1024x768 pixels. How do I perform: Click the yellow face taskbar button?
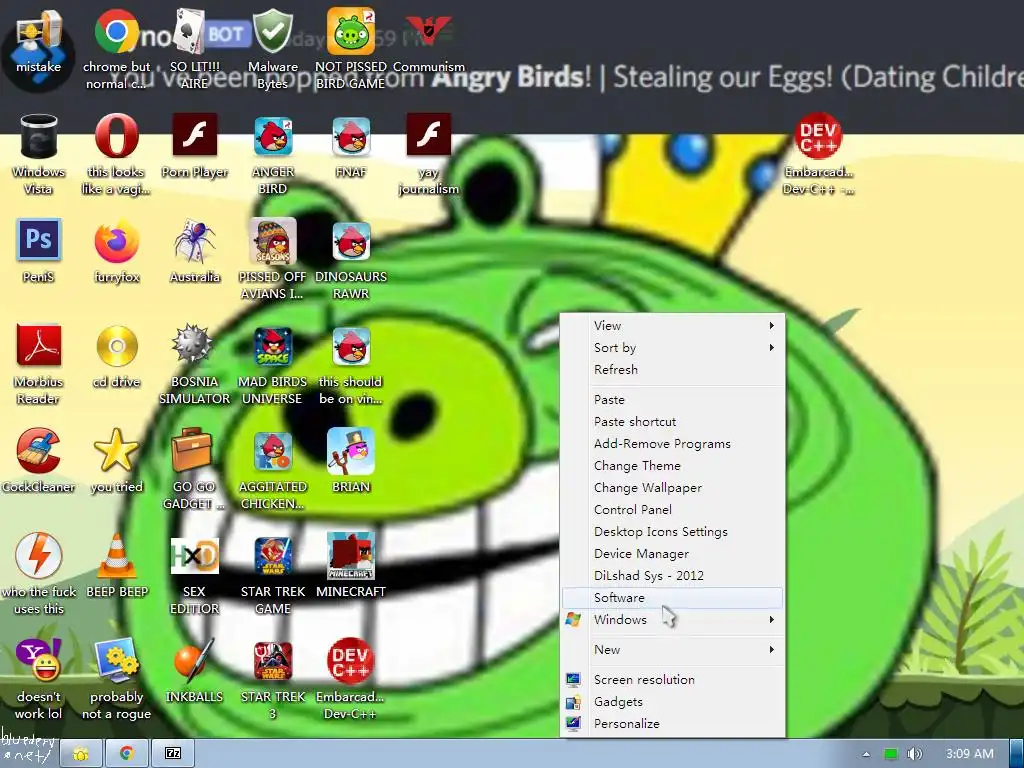click(80, 754)
